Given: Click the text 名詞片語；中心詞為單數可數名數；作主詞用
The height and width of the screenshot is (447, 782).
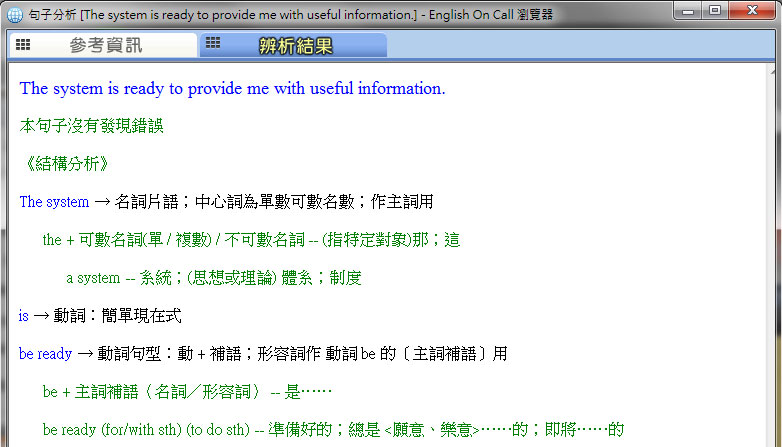Looking at the screenshot, I should pyautogui.click(x=274, y=202).
